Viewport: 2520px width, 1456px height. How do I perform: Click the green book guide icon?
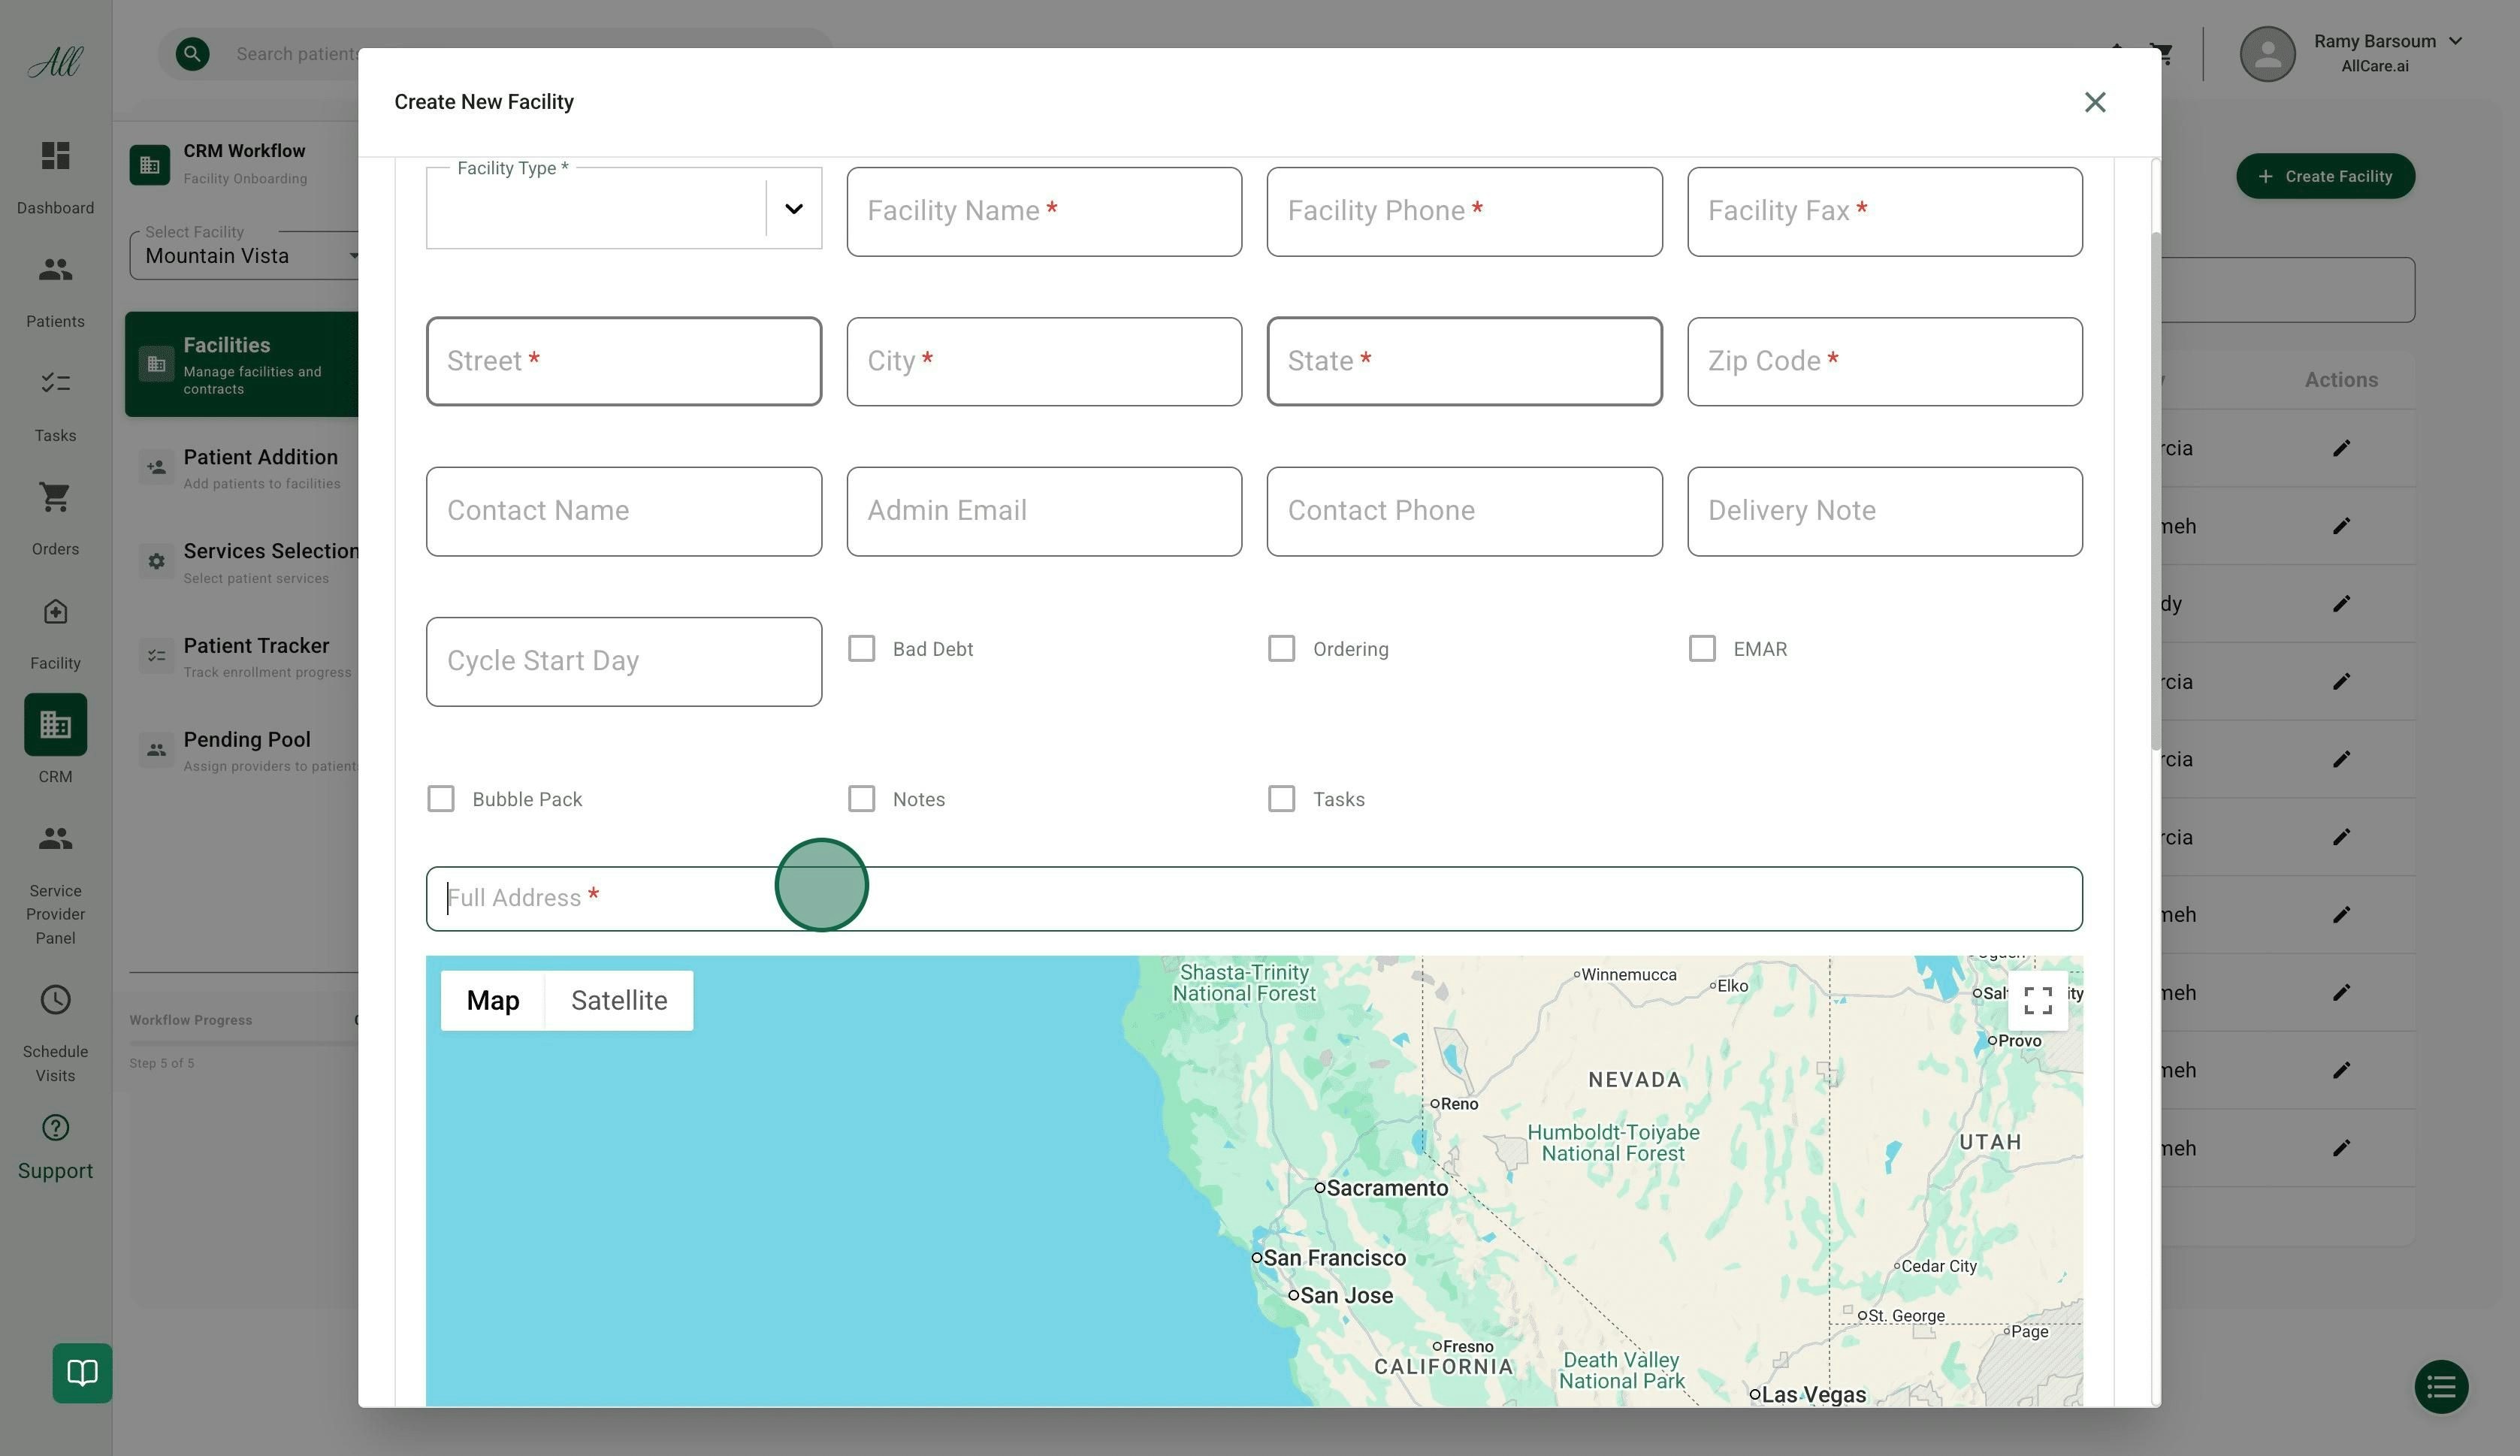click(82, 1372)
